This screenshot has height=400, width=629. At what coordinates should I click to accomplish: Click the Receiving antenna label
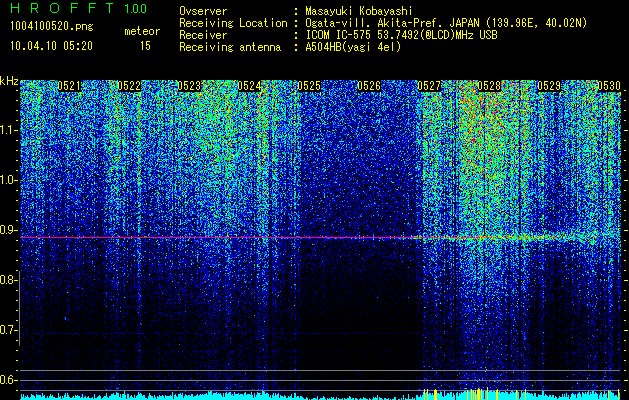(230, 47)
